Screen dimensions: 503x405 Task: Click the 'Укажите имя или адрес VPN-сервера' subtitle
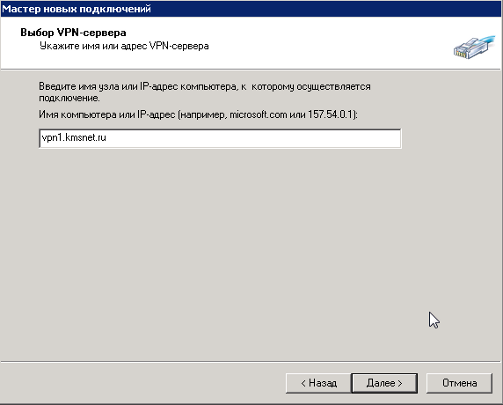click(x=124, y=46)
